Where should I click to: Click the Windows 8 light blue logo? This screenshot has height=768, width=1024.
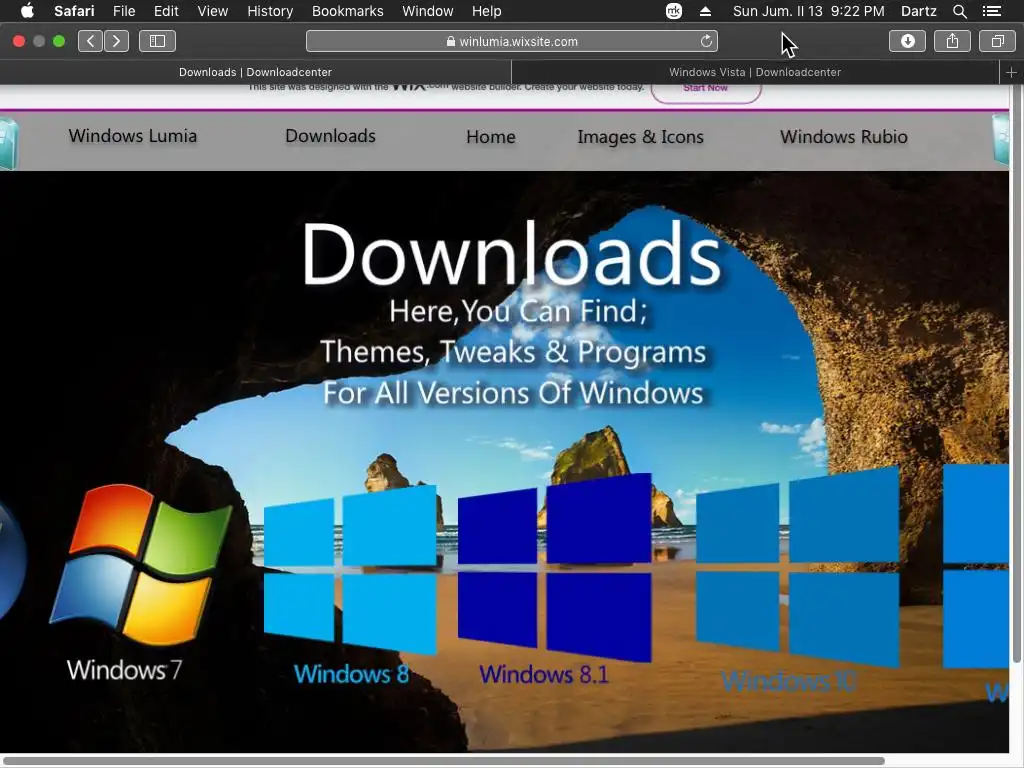(x=350, y=569)
